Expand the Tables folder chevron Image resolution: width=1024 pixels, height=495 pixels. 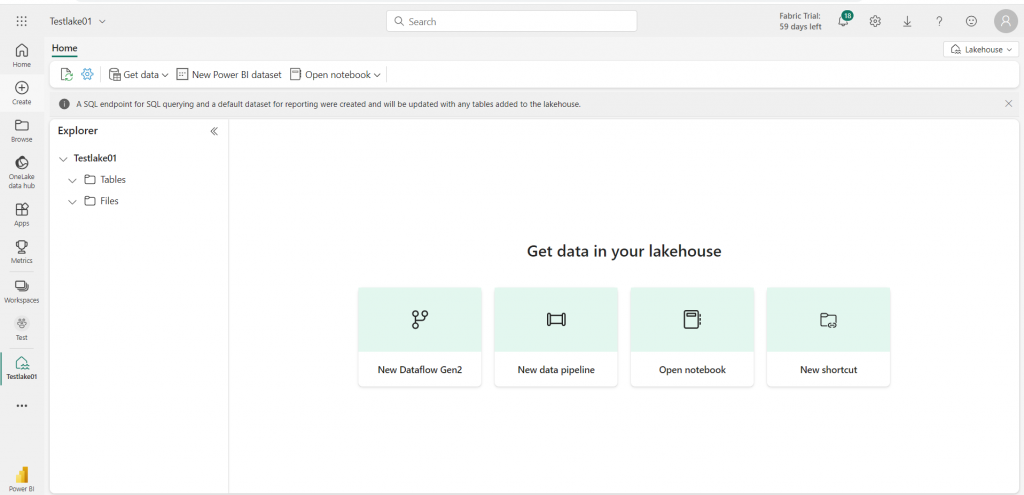click(x=72, y=180)
